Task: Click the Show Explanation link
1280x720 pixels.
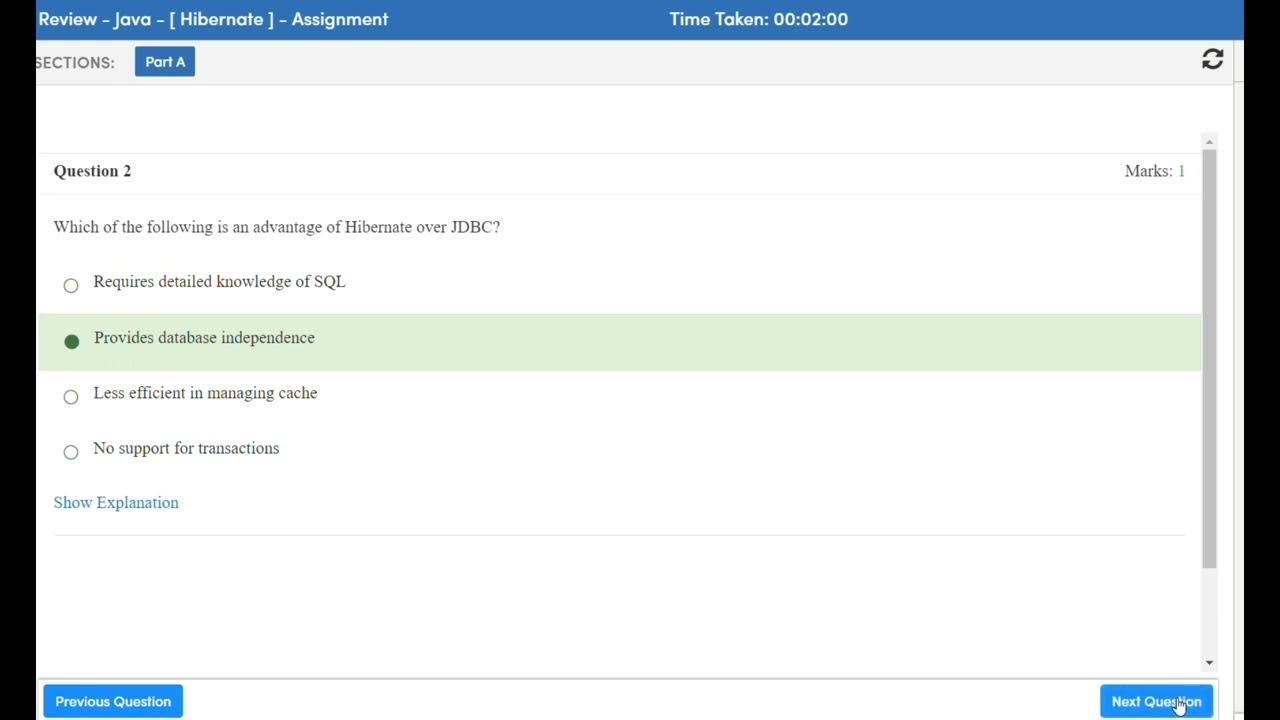Action: (116, 503)
